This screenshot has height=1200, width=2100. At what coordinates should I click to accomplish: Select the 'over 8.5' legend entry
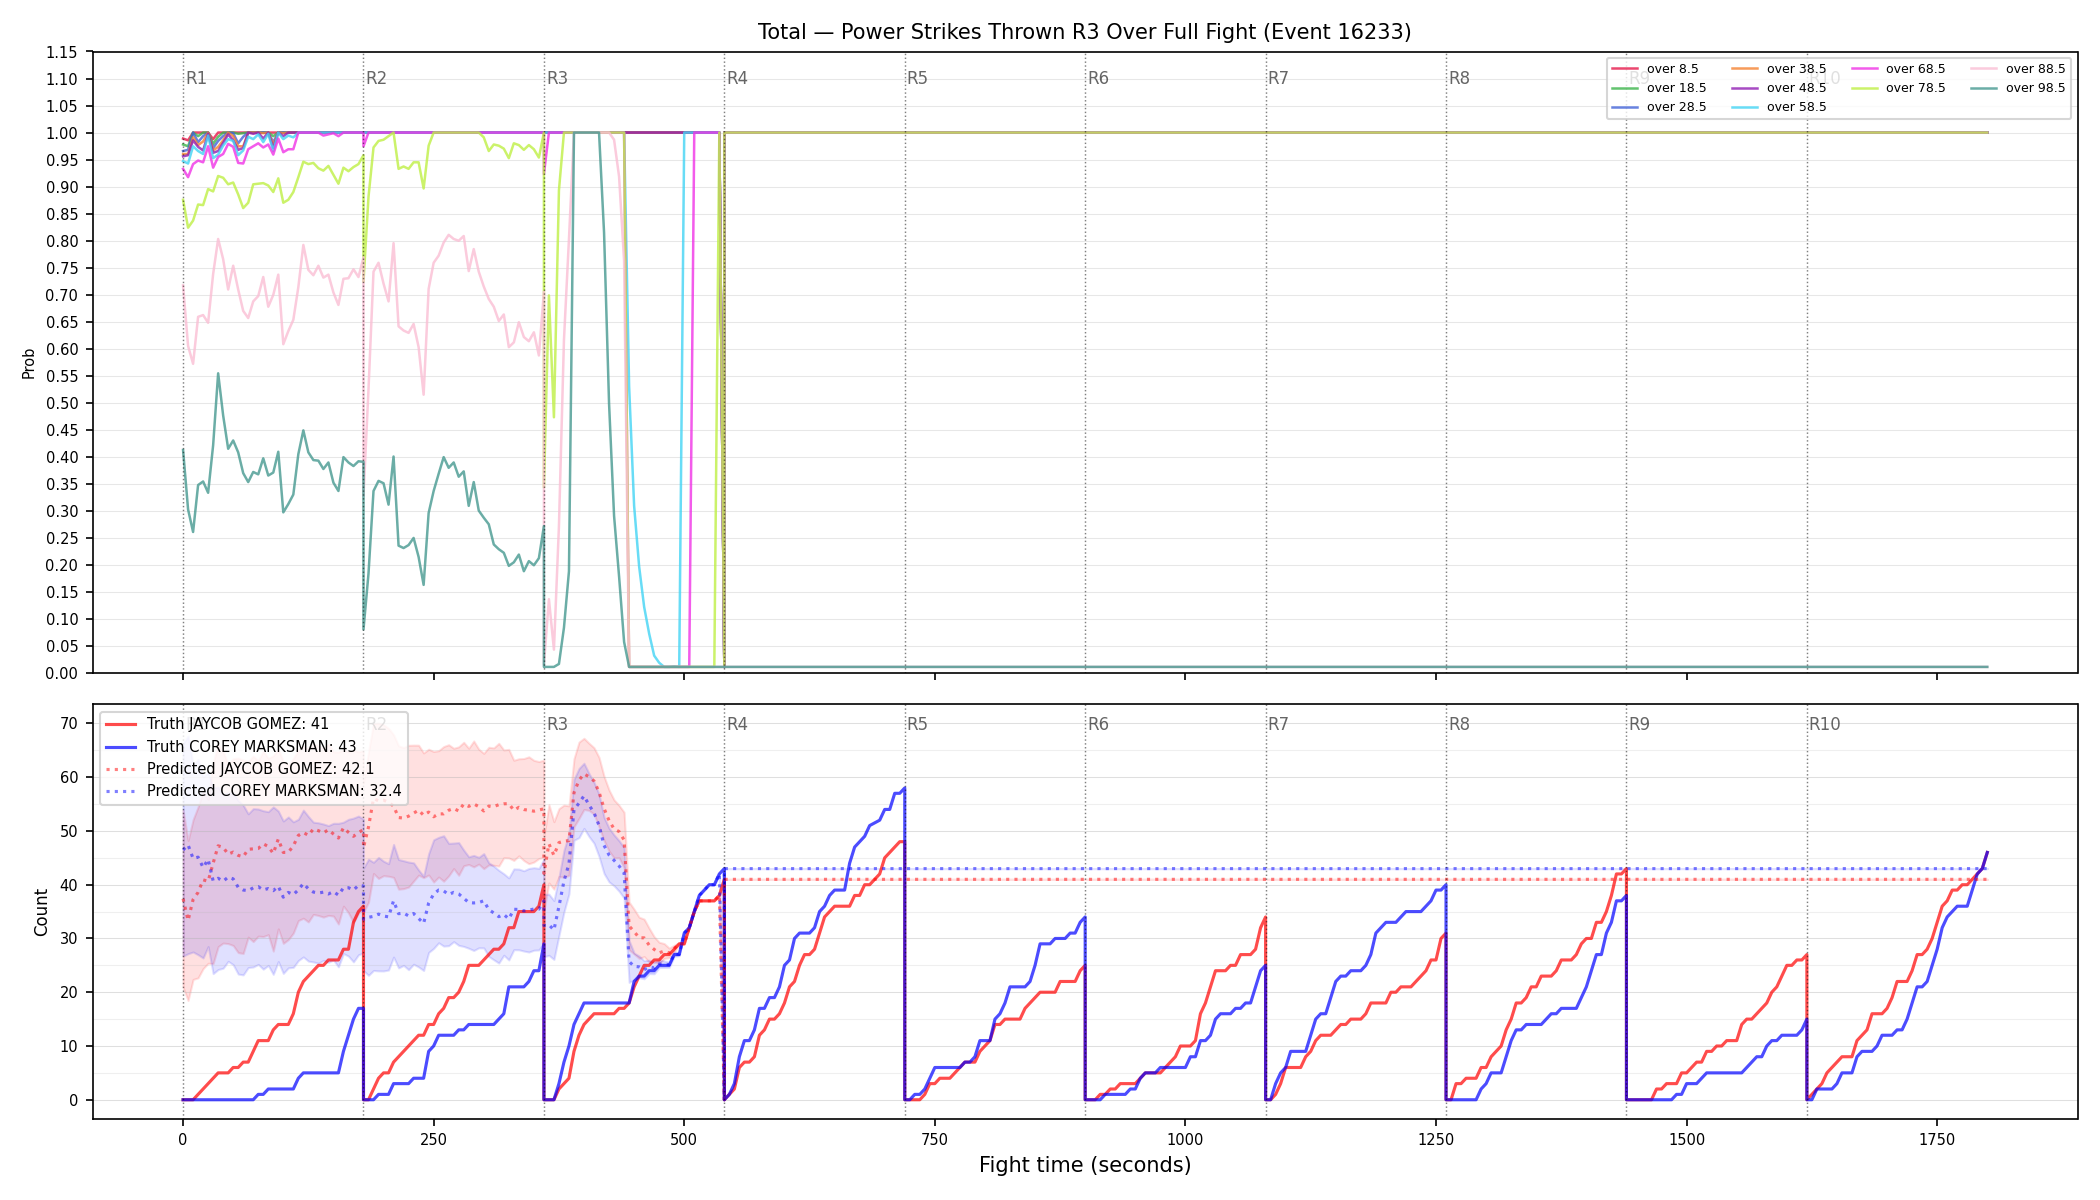[x=1655, y=69]
